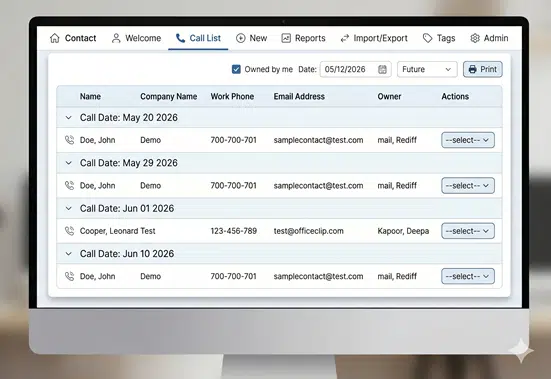Click the gear icon beside Admin

[x=475, y=38]
